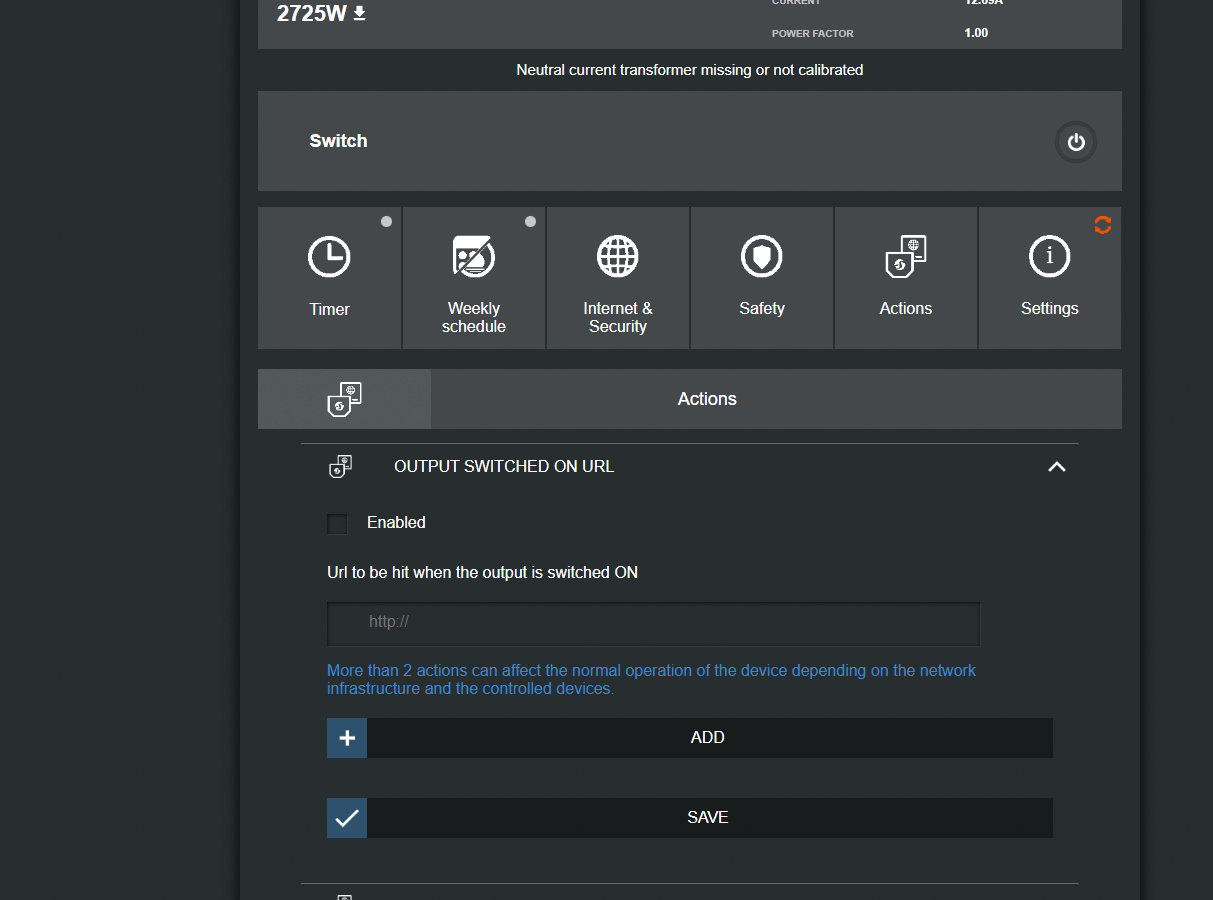This screenshot has height=900, width=1213.
Task: Click the Actions tile icon
Action: 905,257
